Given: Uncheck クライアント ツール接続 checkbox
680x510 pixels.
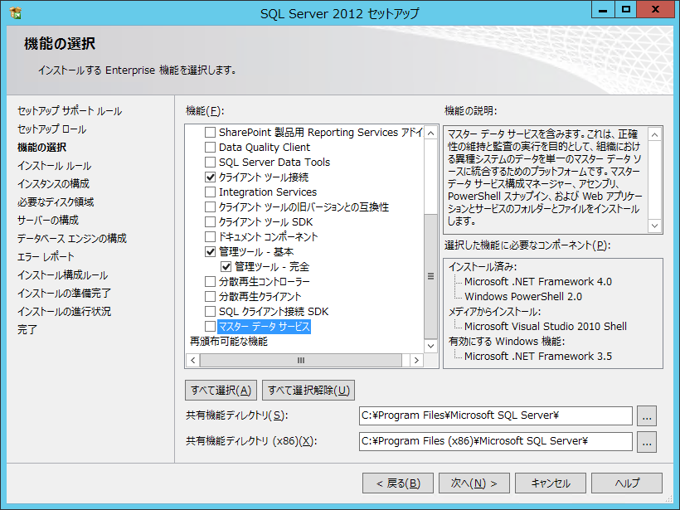Looking at the screenshot, I should pyautogui.click(x=210, y=177).
